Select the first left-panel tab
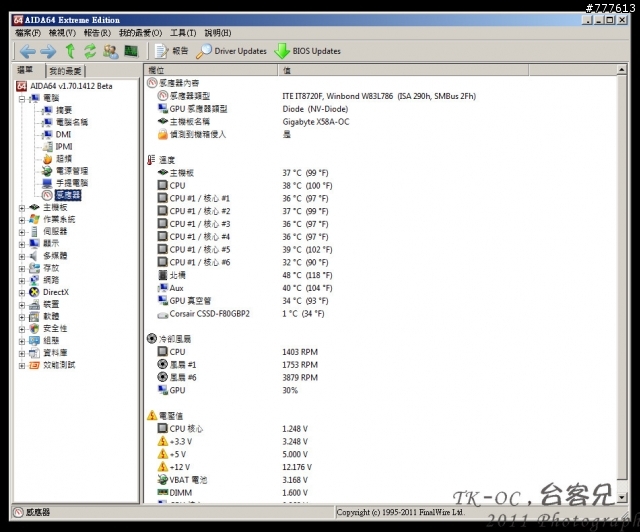The height and width of the screenshot is (532, 640). [x=25, y=70]
